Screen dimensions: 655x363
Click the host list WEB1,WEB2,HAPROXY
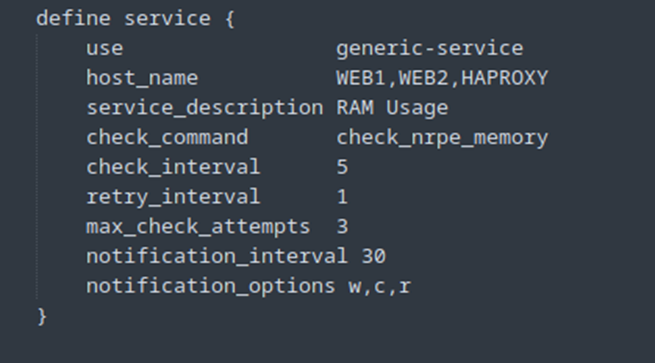pos(442,78)
